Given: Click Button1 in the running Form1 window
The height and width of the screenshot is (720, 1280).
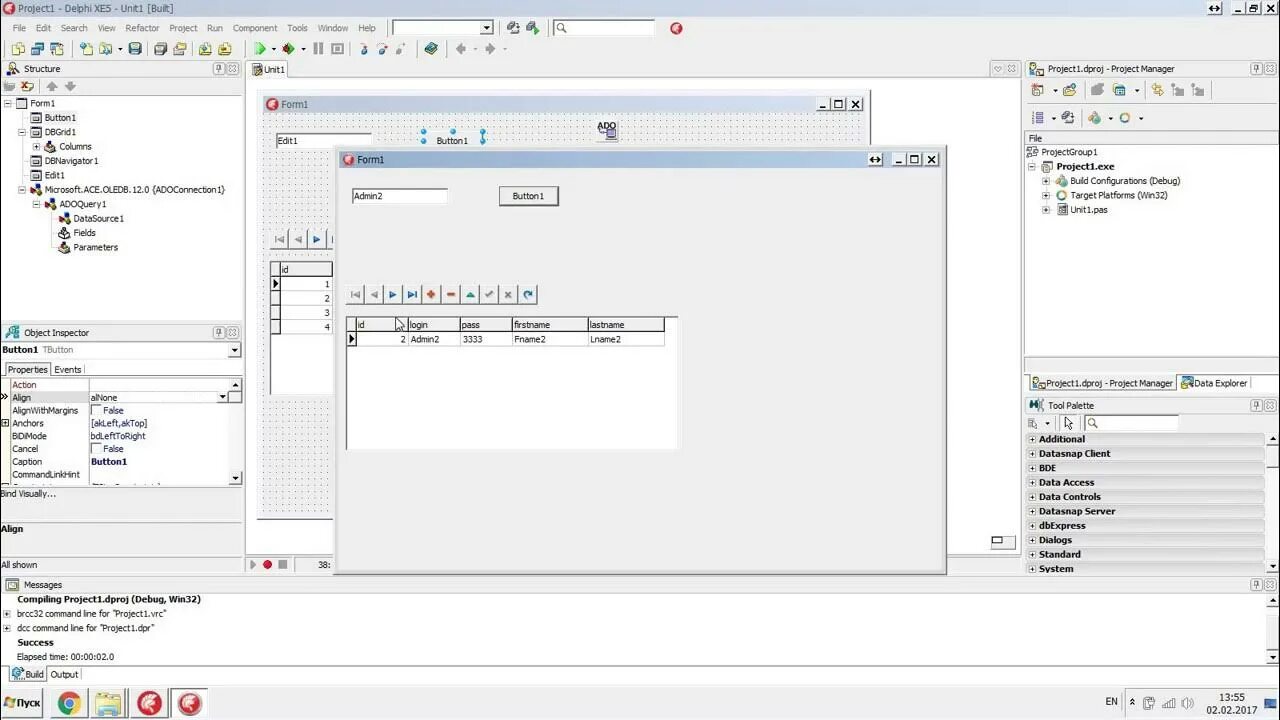Looking at the screenshot, I should (x=528, y=196).
